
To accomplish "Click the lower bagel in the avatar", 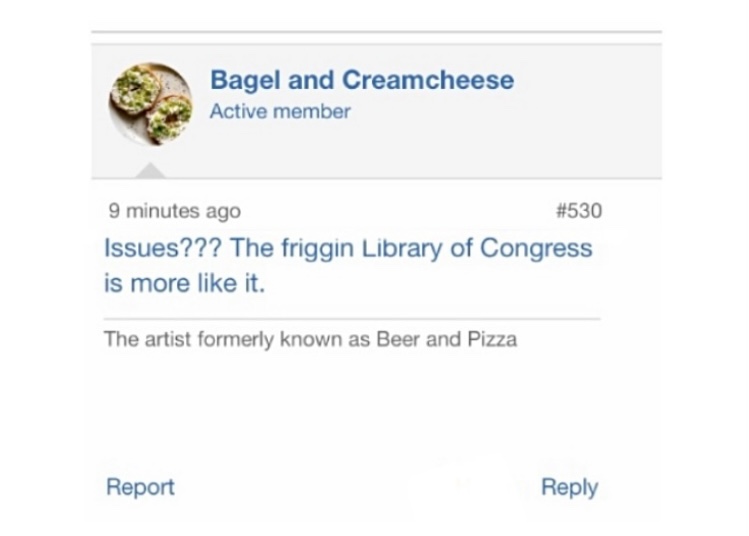I will click(x=169, y=119).
